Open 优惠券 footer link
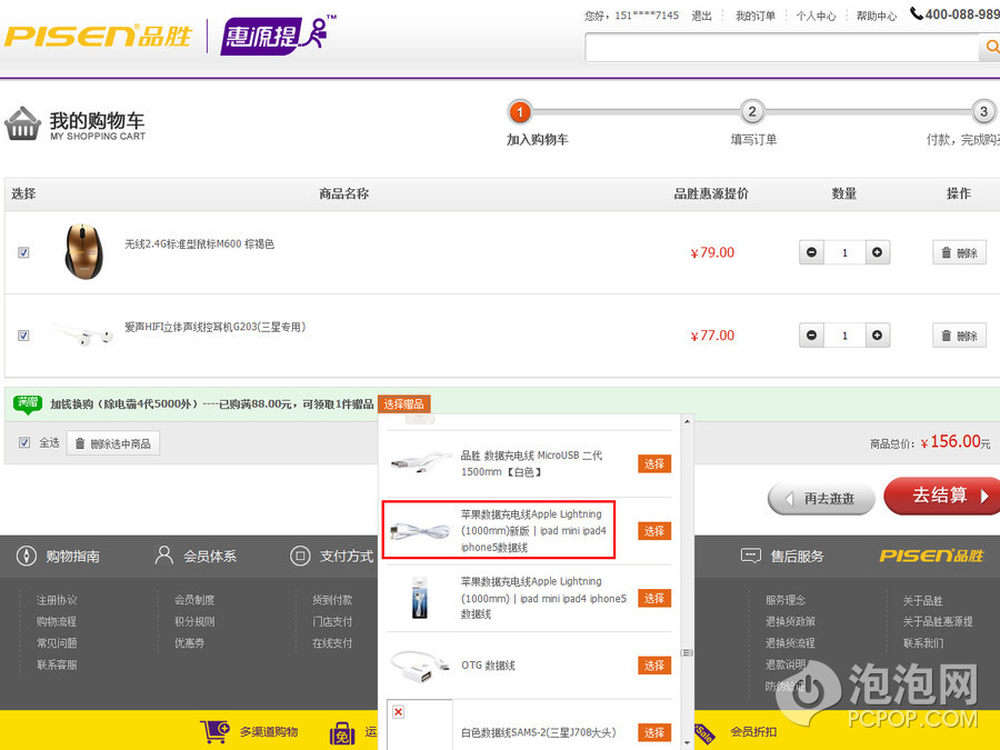The height and width of the screenshot is (750, 1000). (189, 643)
